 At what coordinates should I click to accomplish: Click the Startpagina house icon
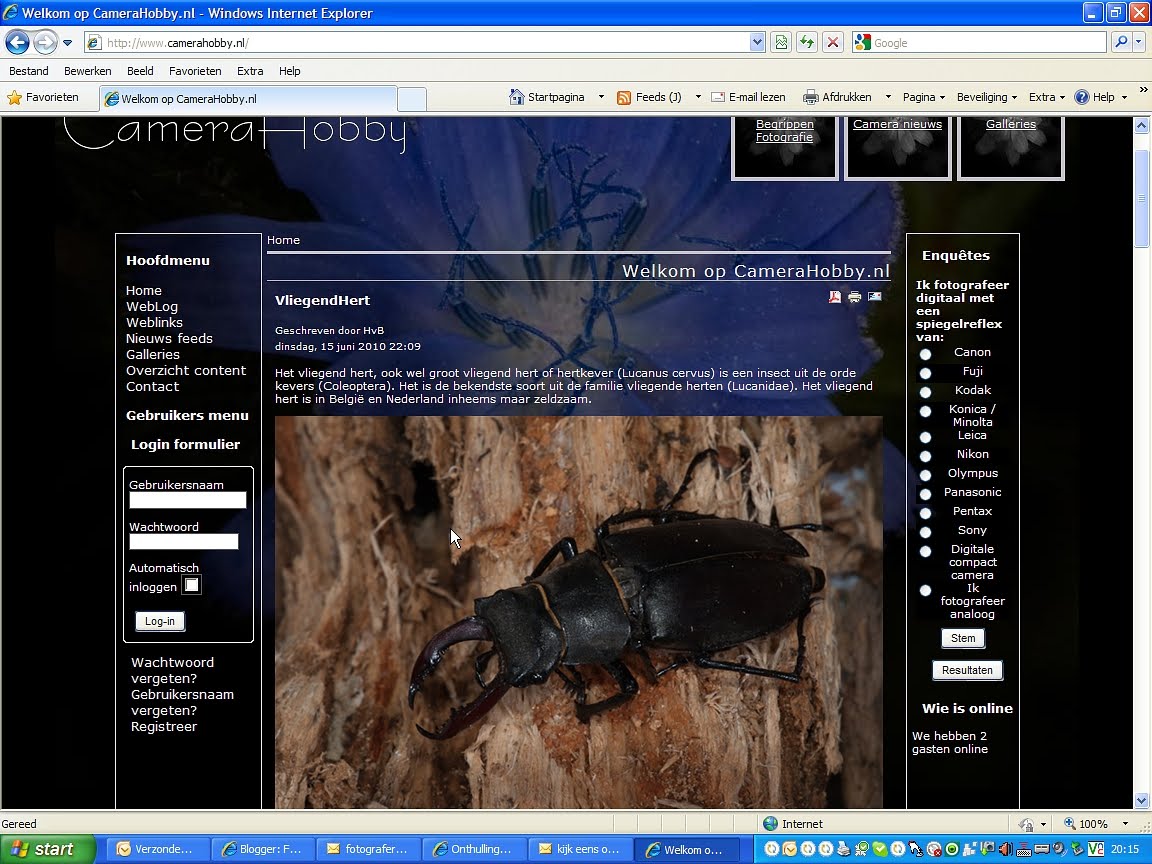click(516, 97)
